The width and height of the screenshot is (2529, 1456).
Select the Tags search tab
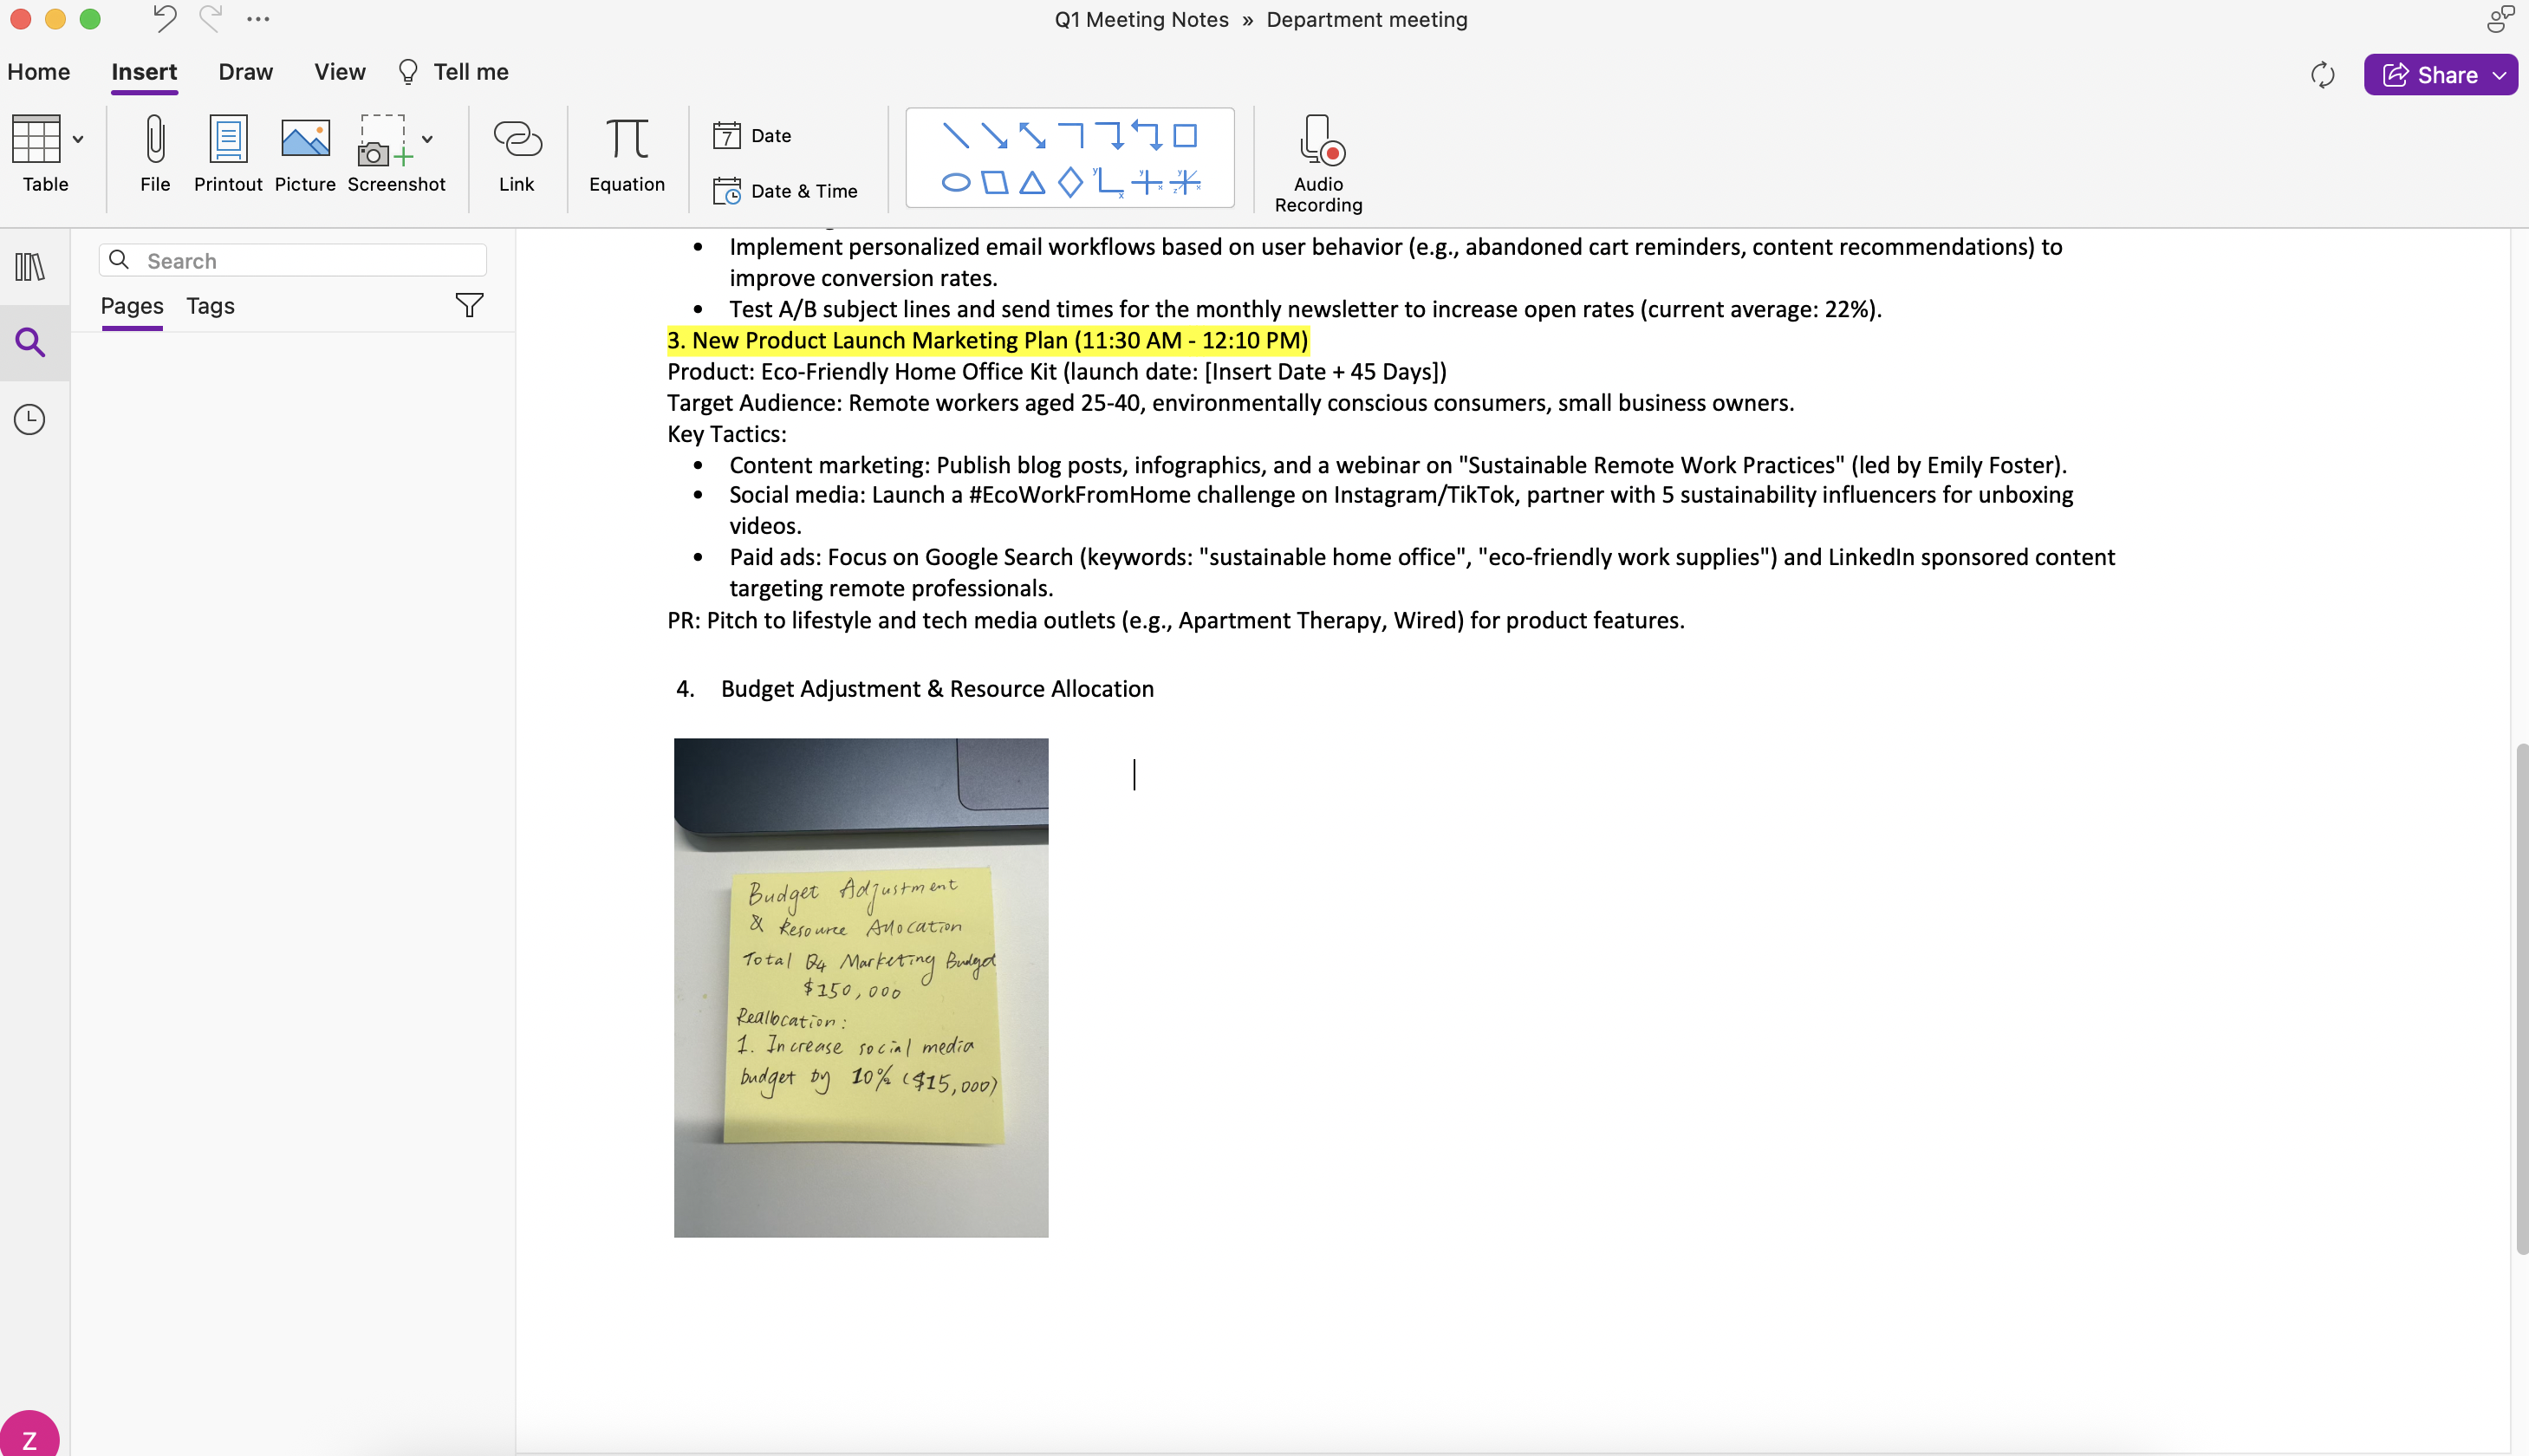click(x=210, y=306)
